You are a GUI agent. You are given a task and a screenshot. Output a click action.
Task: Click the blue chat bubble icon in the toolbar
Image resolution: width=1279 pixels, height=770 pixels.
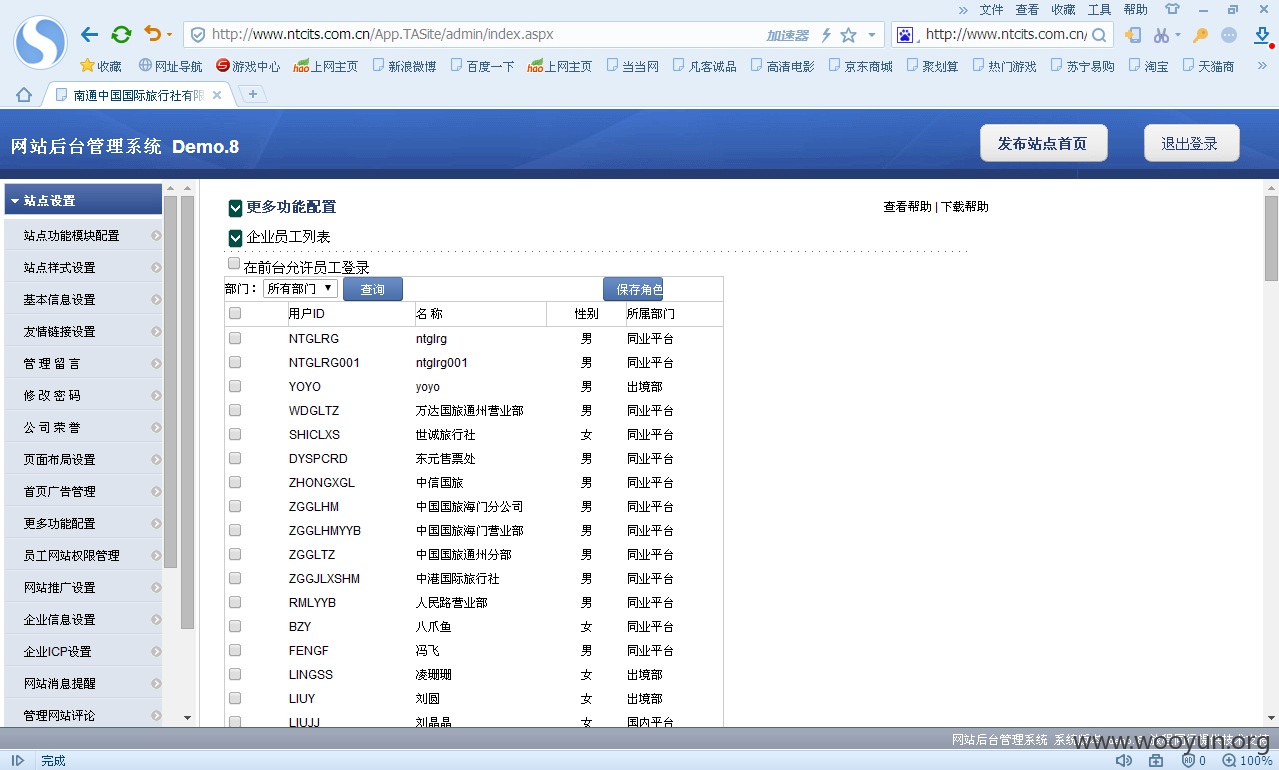coord(1230,35)
